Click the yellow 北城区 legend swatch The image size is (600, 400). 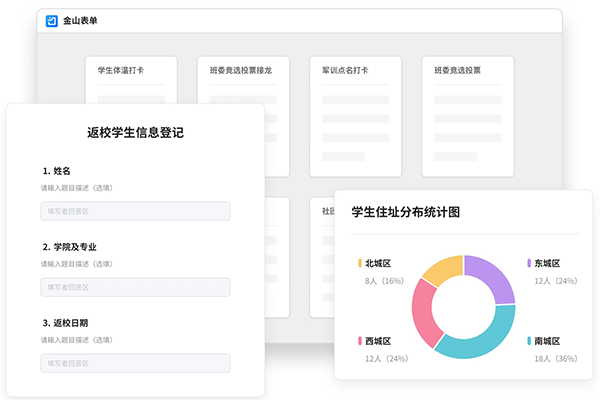pyautogui.click(x=359, y=263)
